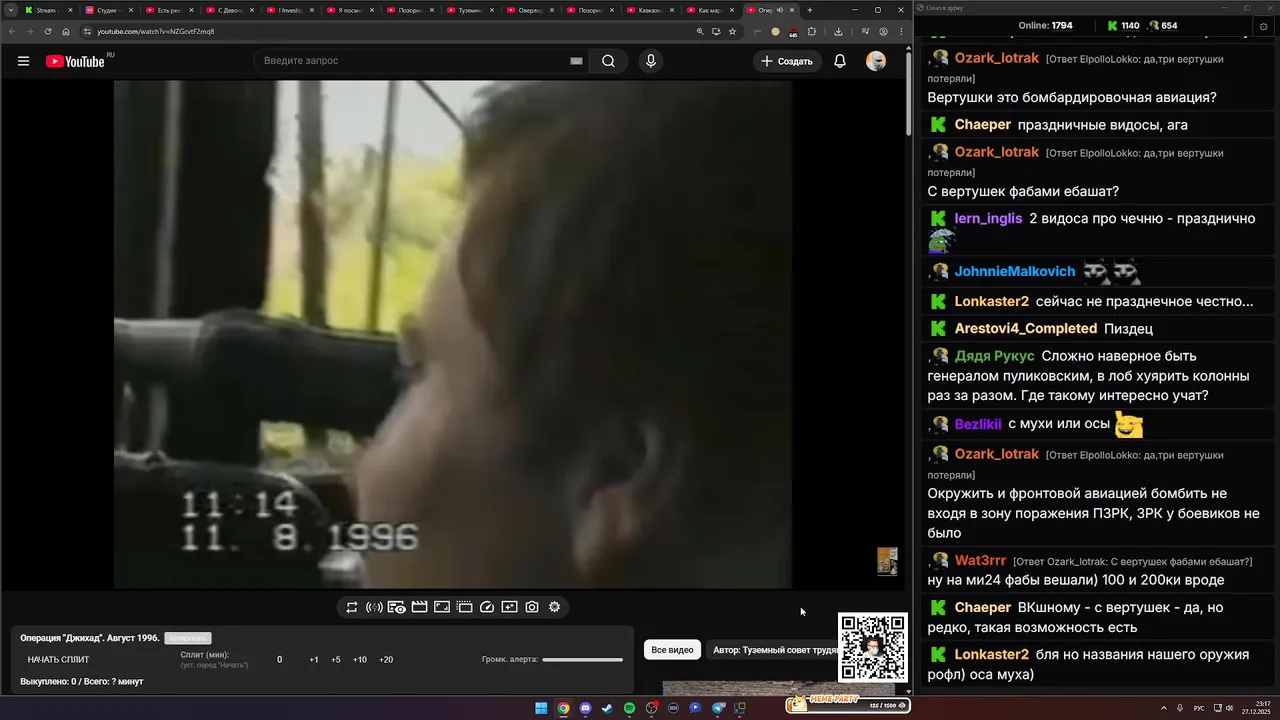The image size is (1280, 720).
Task: Click the 'MEME PARTY' widget on the taskbar
Action: point(848,705)
